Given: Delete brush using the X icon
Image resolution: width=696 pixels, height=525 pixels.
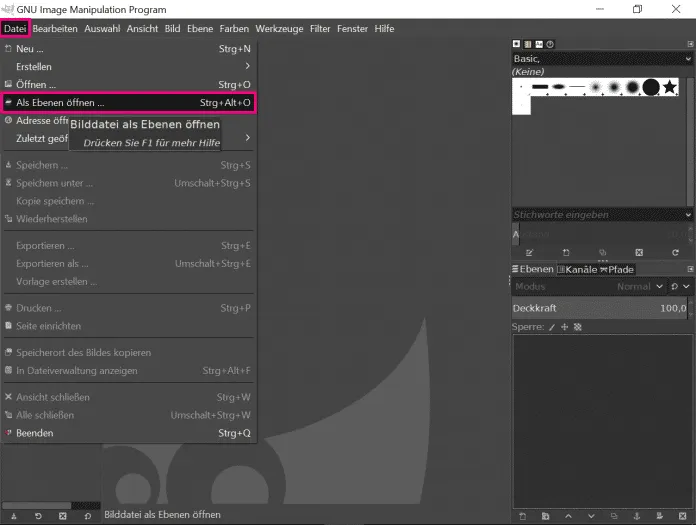Looking at the screenshot, I should (x=639, y=253).
